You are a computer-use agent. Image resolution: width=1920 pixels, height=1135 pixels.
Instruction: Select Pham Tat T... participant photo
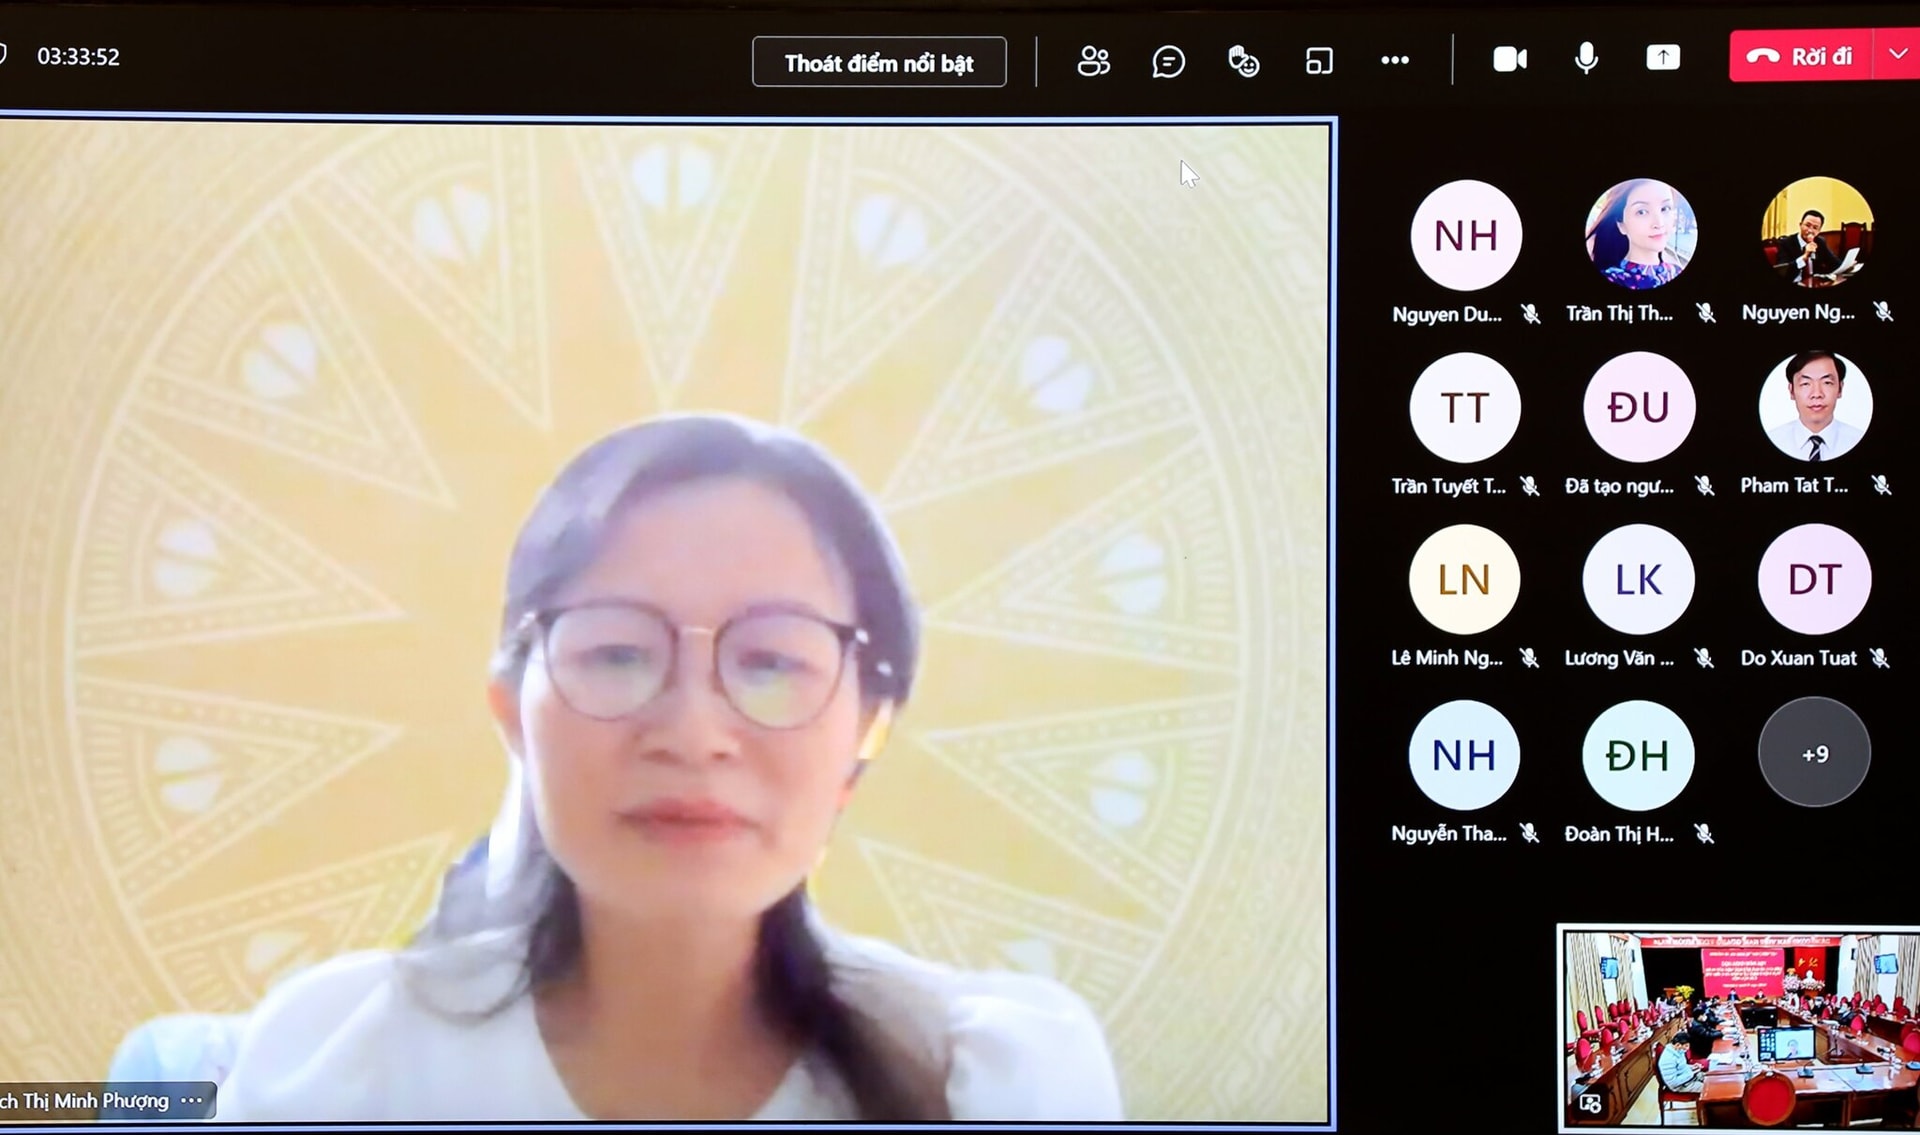(1815, 406)
